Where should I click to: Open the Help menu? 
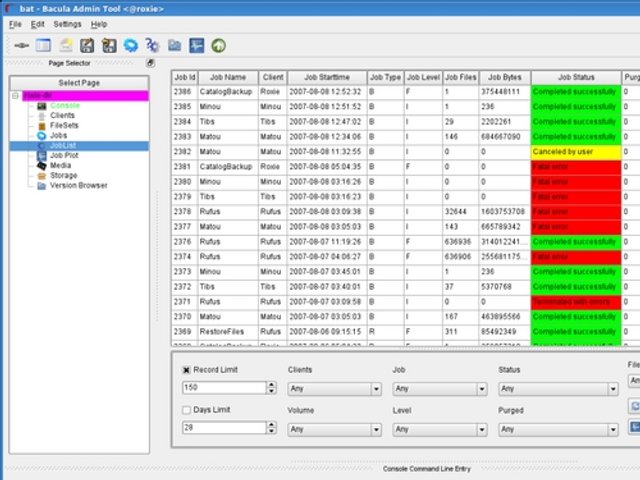(99, 24)
